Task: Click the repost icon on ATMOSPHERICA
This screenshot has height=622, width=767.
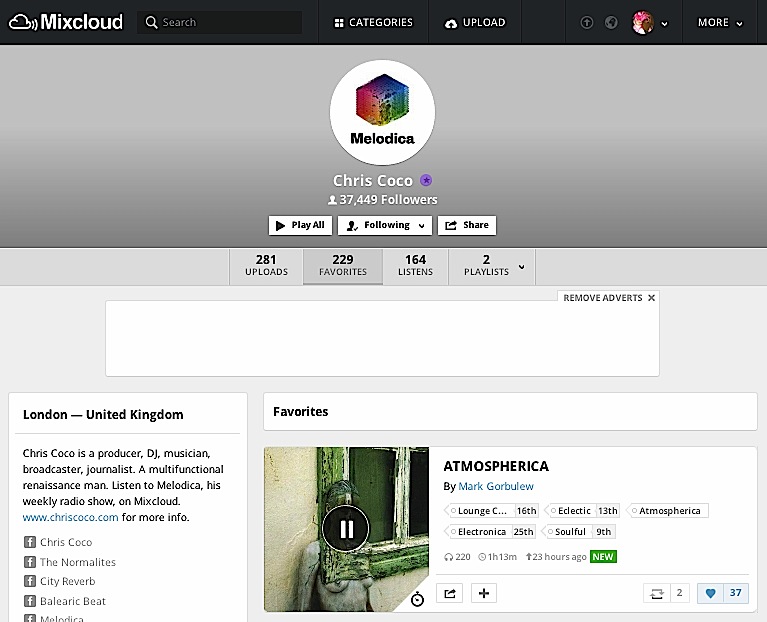Action: click(656, 593)
